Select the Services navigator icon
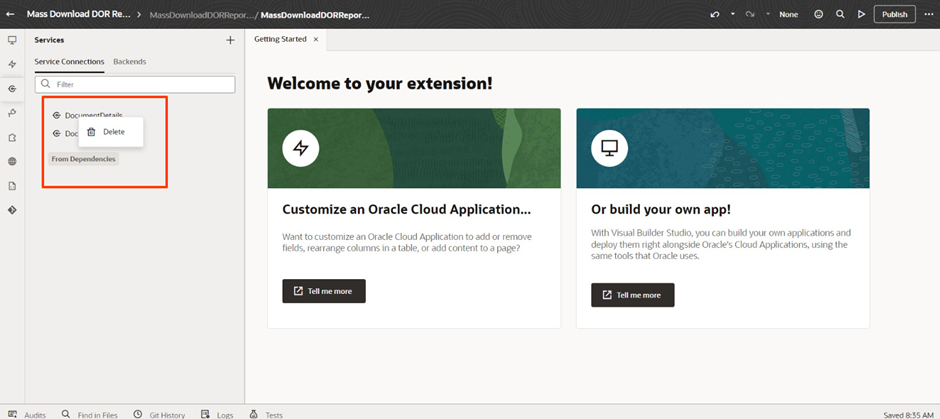 point(12,89)
